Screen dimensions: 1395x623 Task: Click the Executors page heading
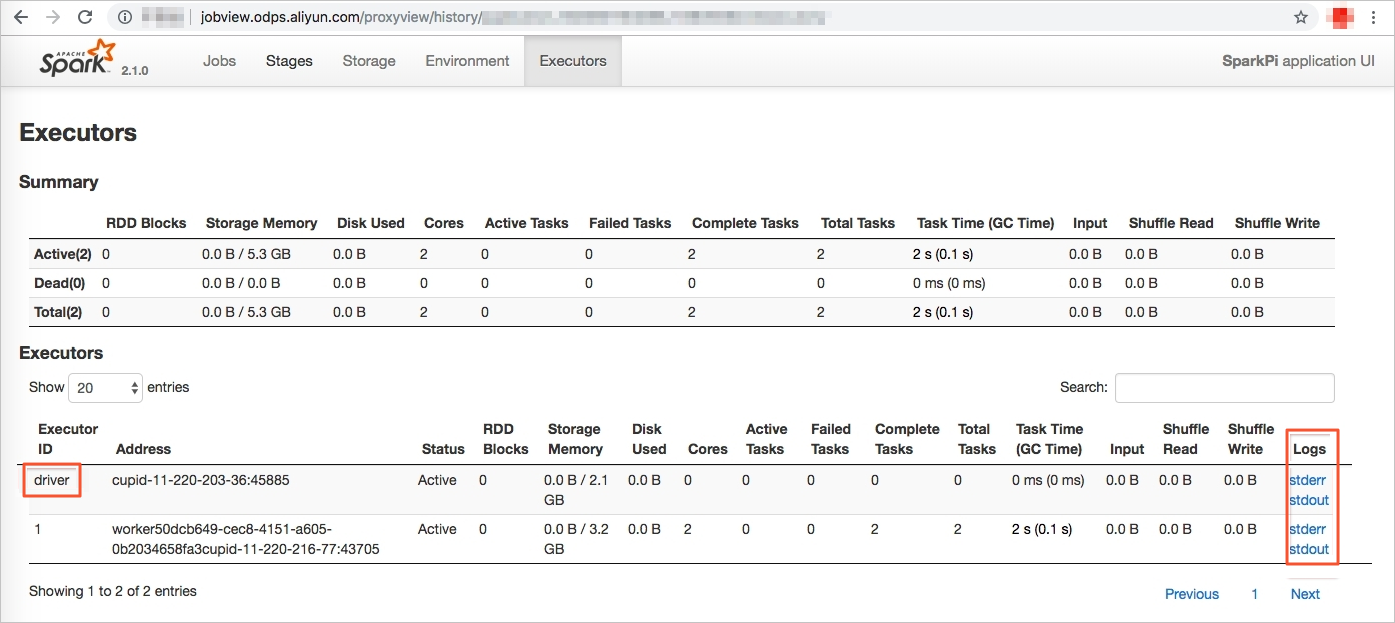78,133
